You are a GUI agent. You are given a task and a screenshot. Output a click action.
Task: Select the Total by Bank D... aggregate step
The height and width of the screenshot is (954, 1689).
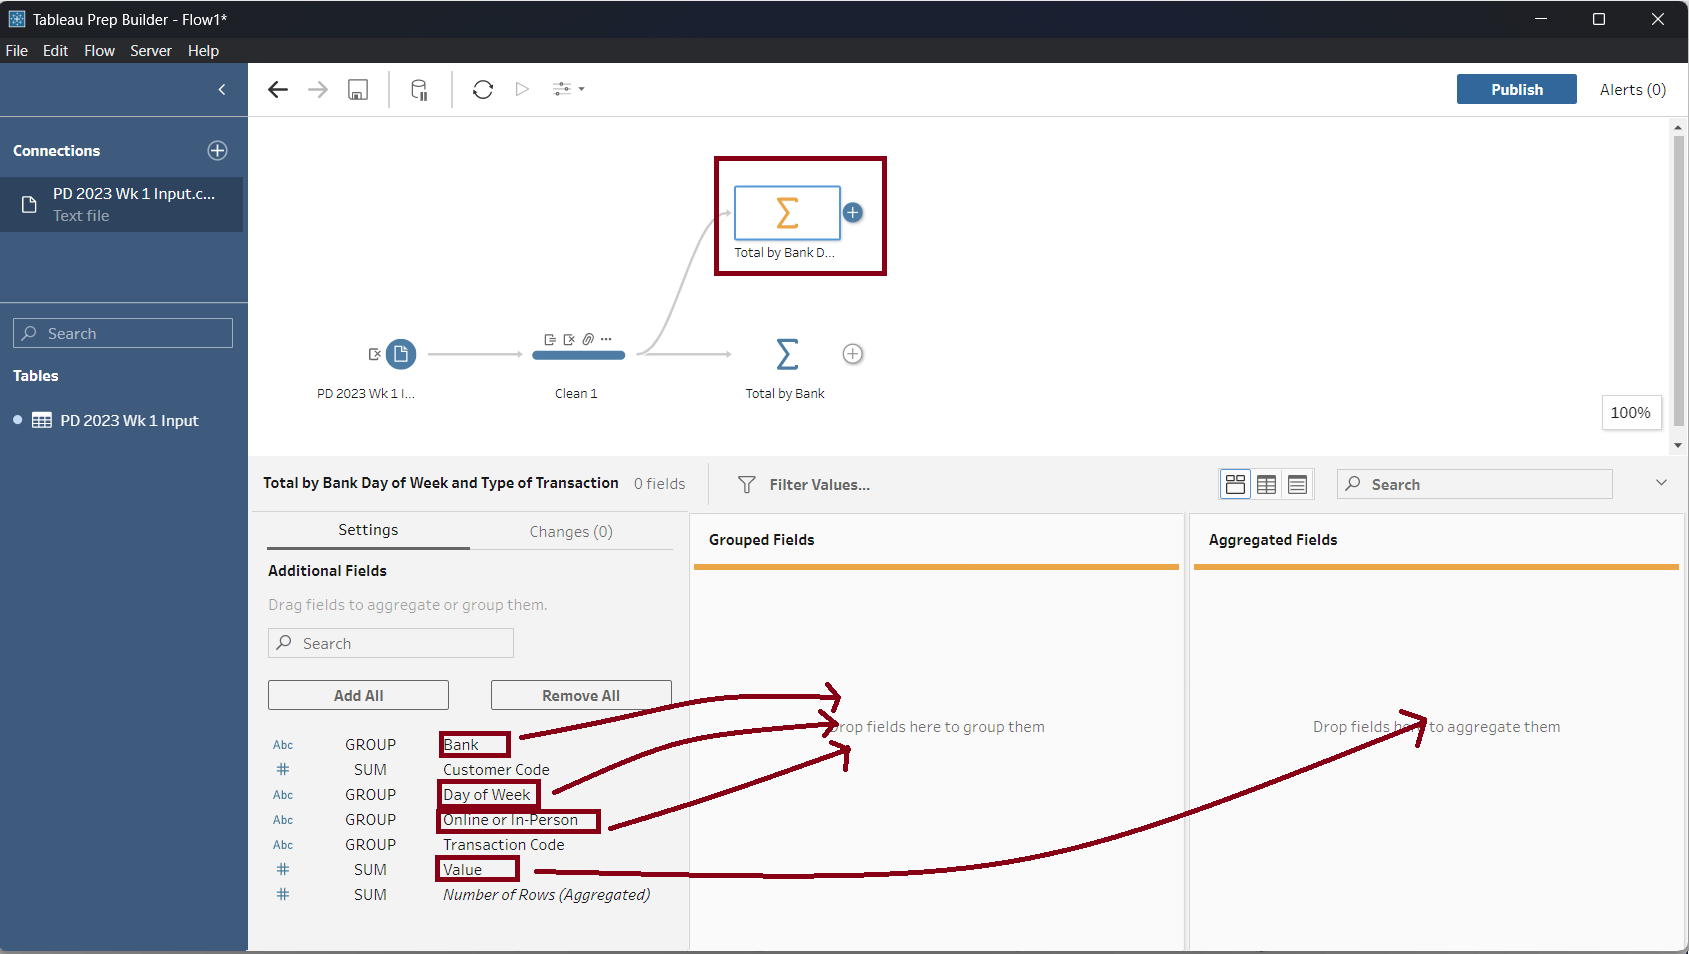[x=788, y=213]
